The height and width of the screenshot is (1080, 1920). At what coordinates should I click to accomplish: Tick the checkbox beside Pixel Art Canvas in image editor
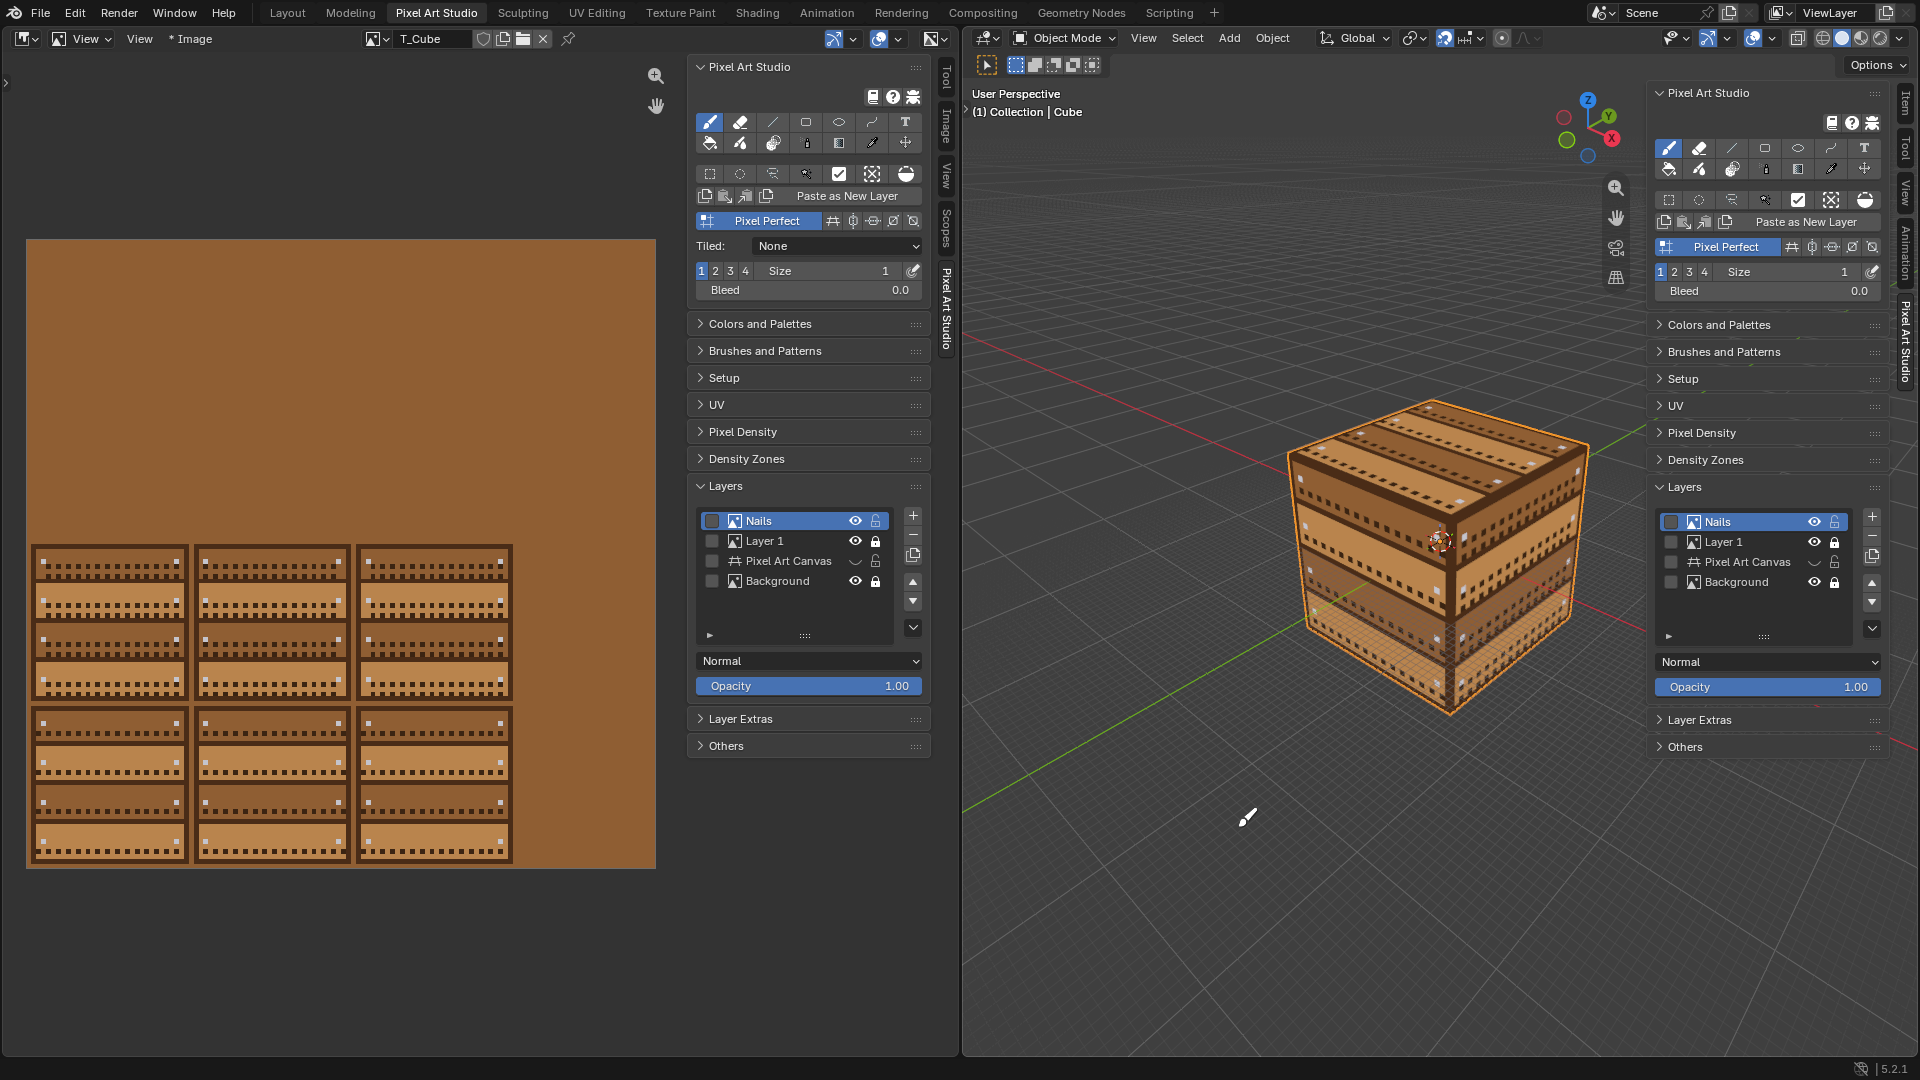712,561
